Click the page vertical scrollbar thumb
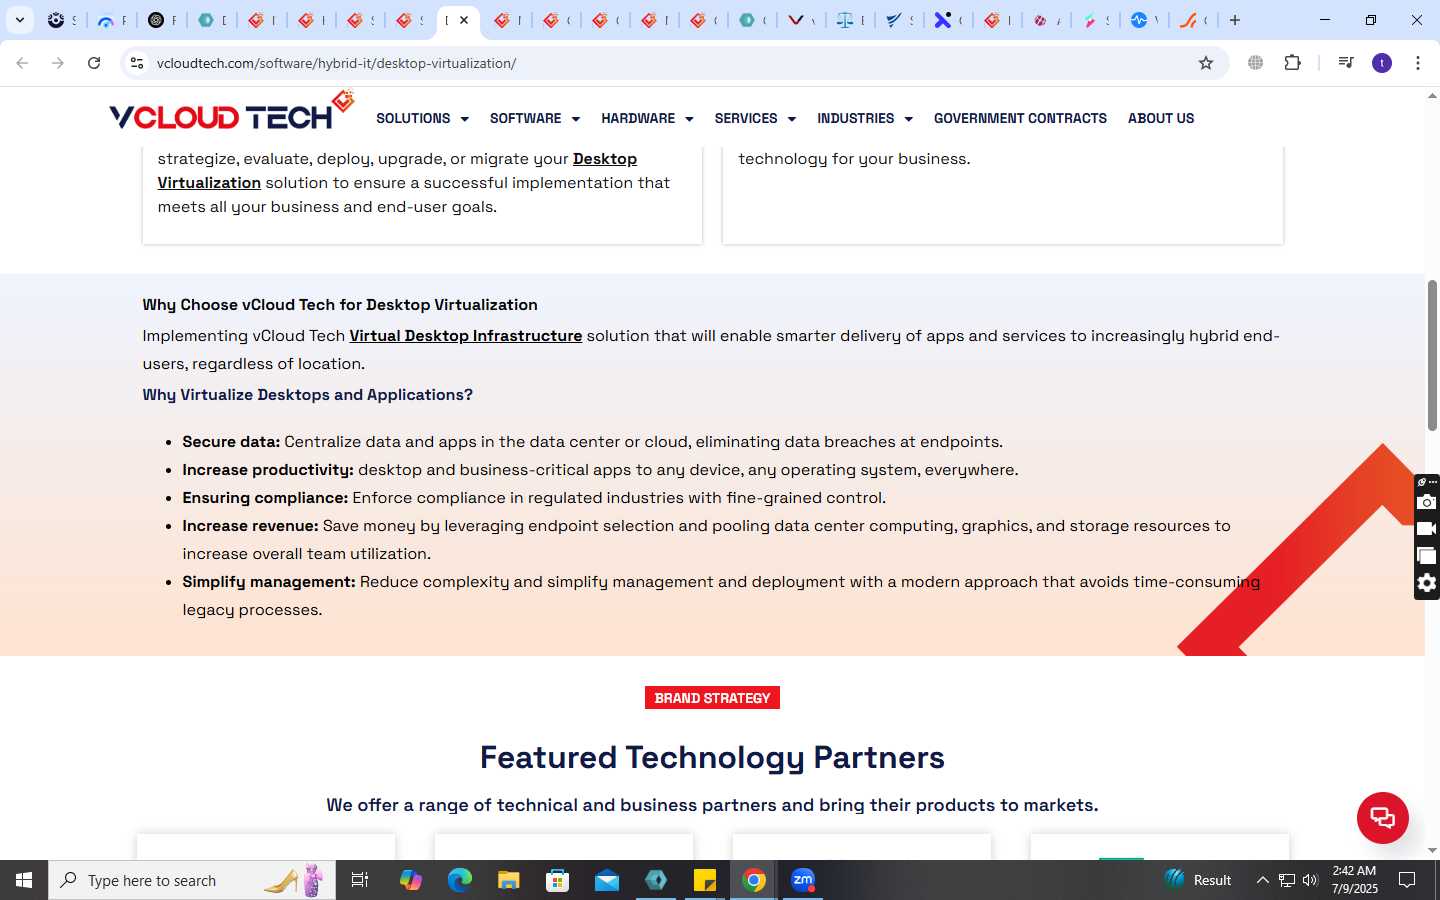Viewport: 1440px width, 900px height. pyautogui.click(x=1432, y=355)
